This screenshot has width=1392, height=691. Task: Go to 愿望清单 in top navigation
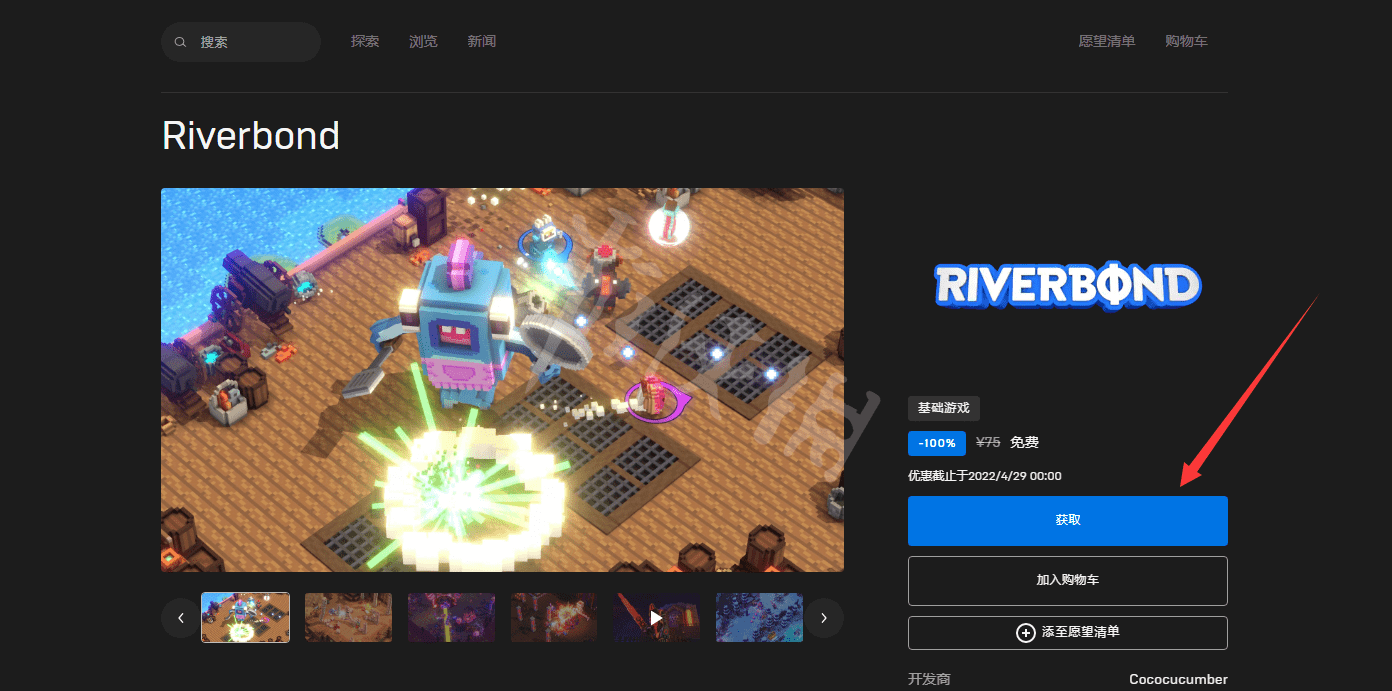pyautogui.click(x=1107, y=41)
